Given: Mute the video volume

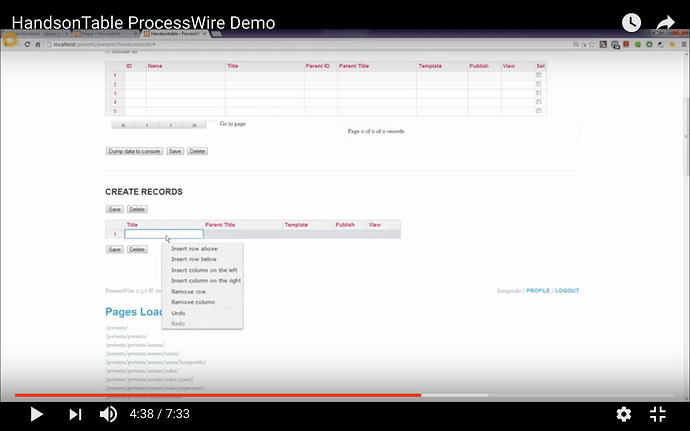Looking at the screenshot, I should tap(108, 414).
